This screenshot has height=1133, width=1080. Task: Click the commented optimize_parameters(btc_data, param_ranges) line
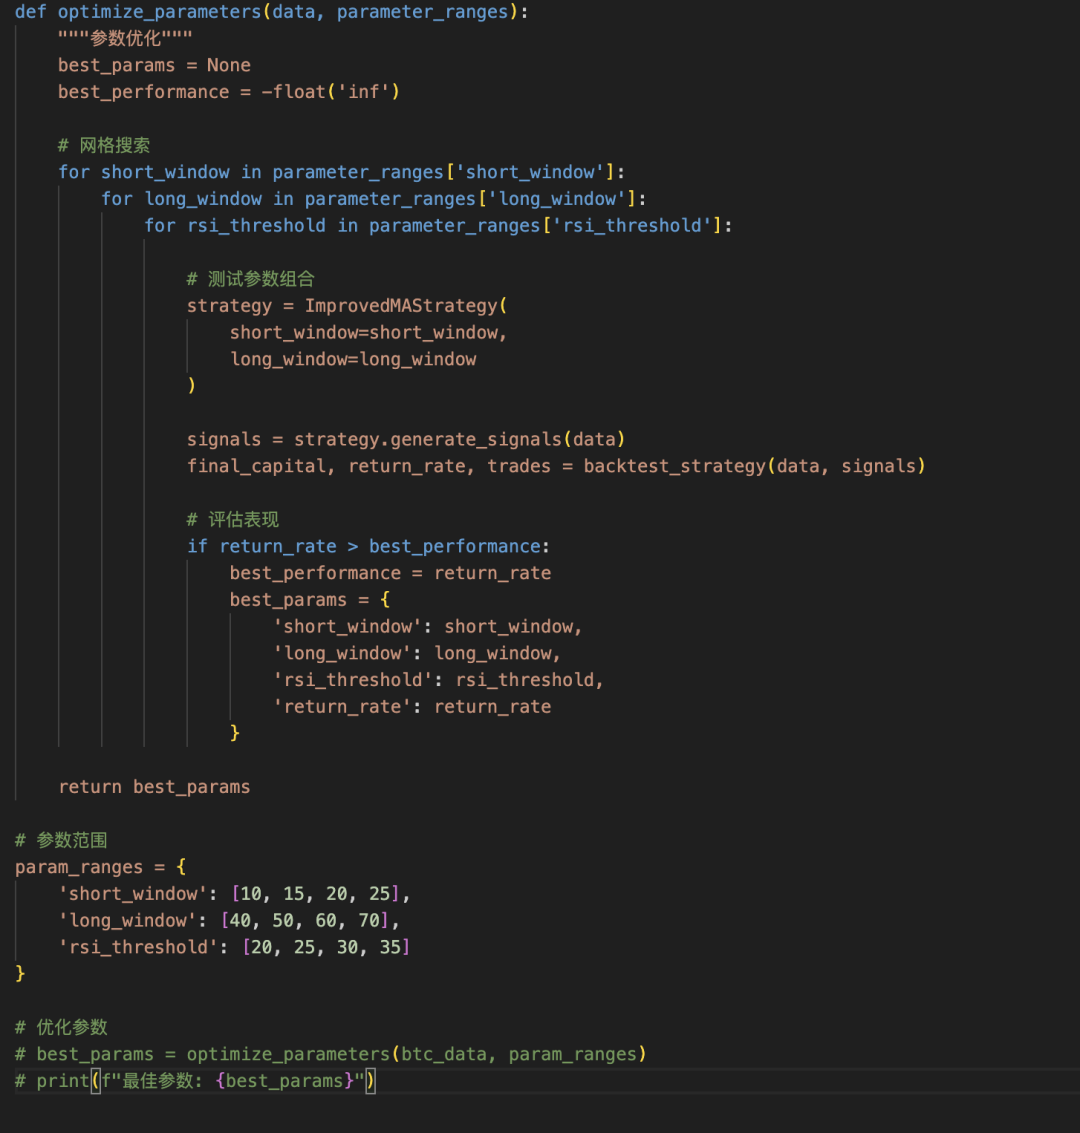point(330,1054)
